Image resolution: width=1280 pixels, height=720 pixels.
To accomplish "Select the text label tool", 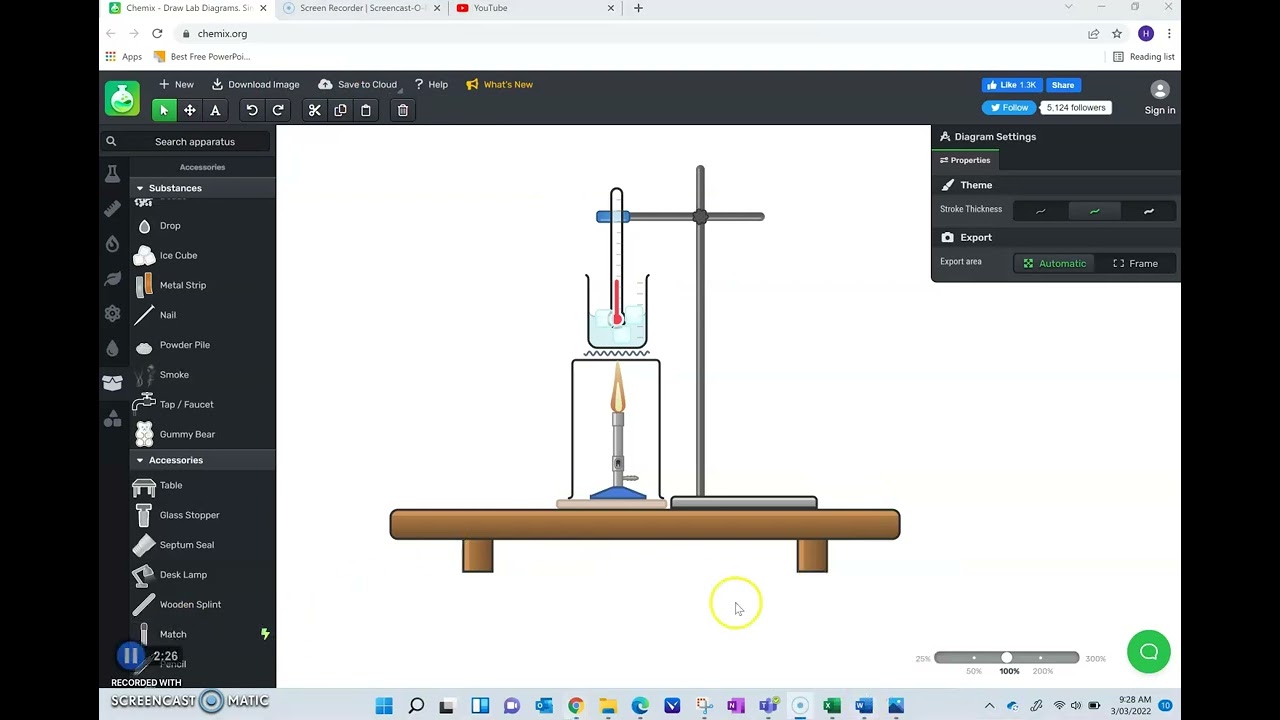I will (x=214, y=110).
